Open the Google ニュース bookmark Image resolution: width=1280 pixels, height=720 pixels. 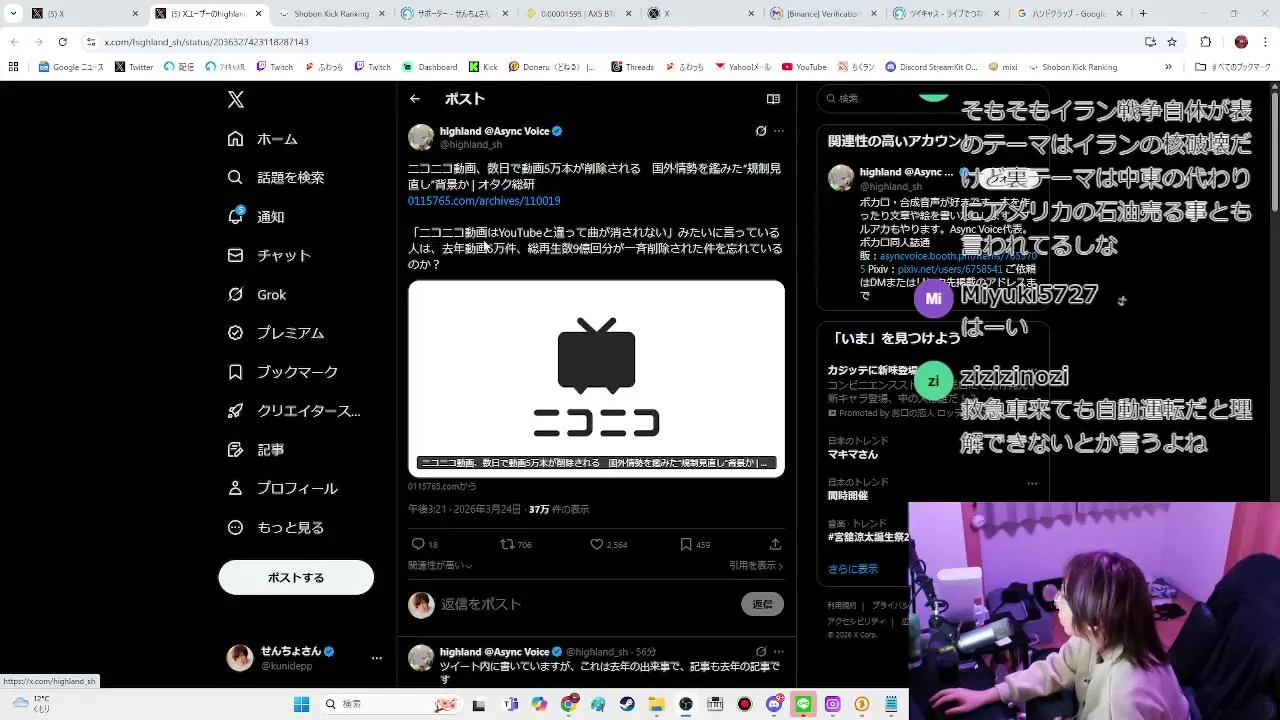click(x=71, y=67)
